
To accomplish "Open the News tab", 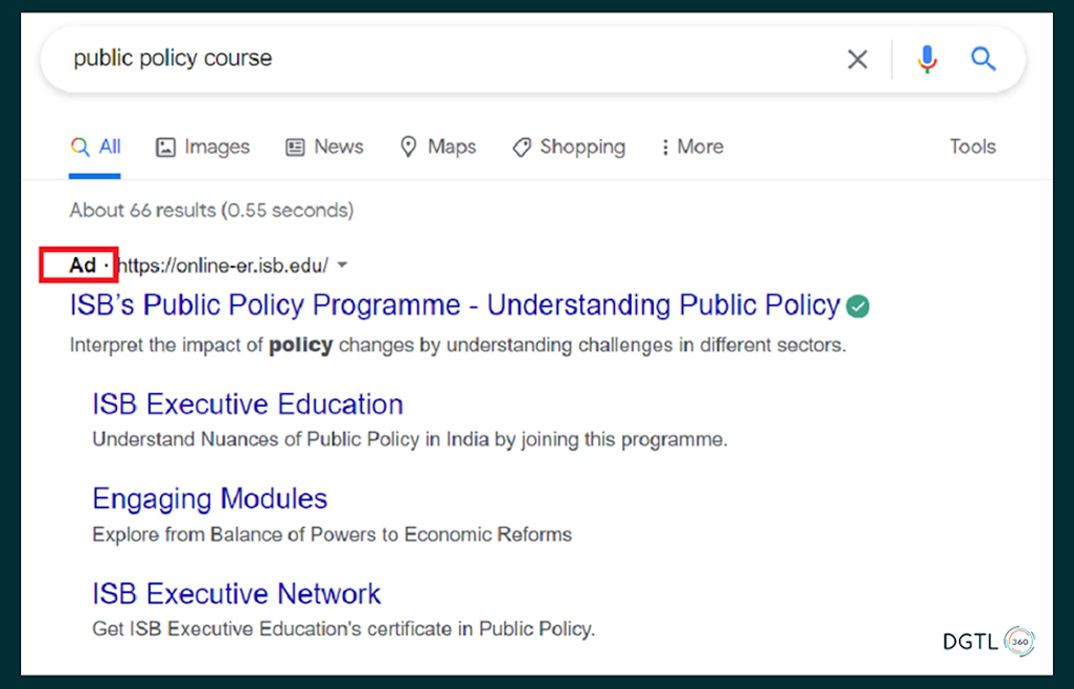I will [325, 147].
